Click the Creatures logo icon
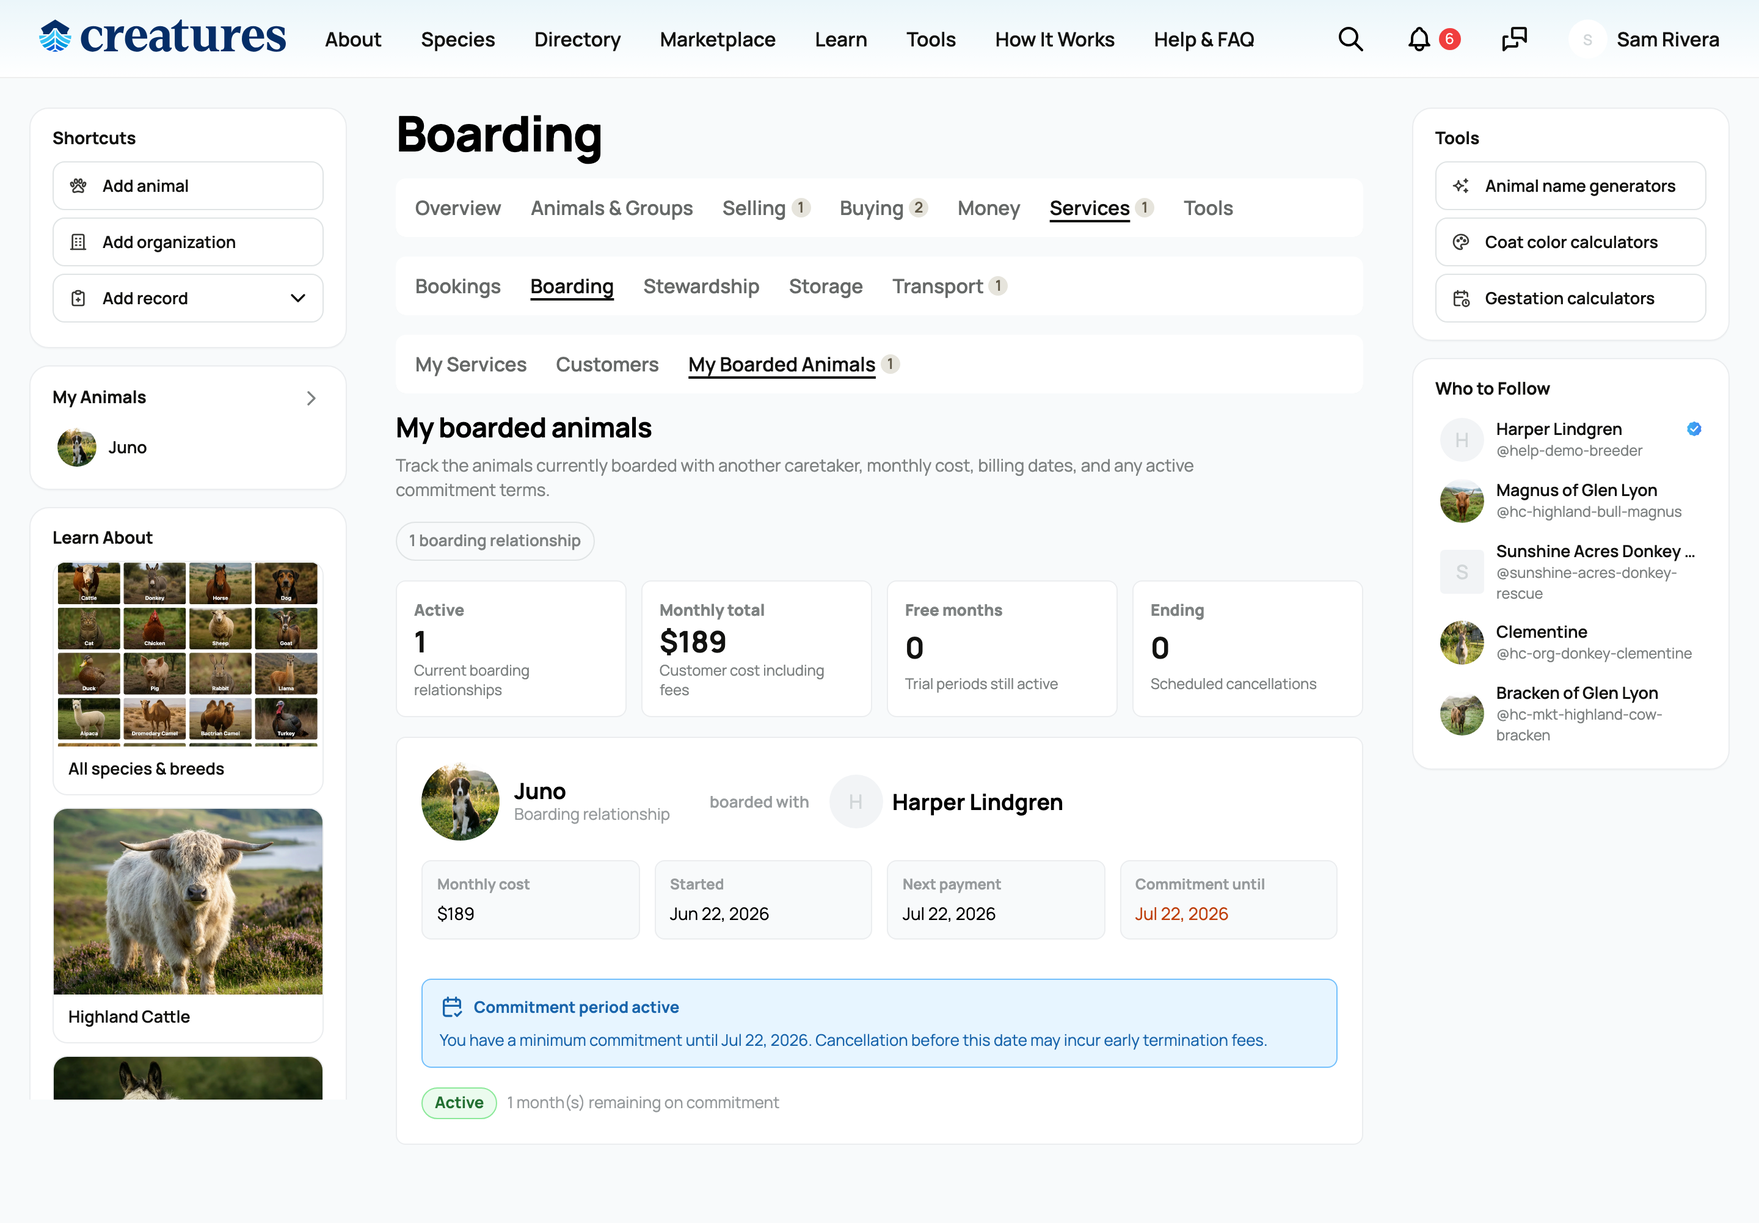The width and height of the screenshot is (1759, 1223). pos(55,37)
